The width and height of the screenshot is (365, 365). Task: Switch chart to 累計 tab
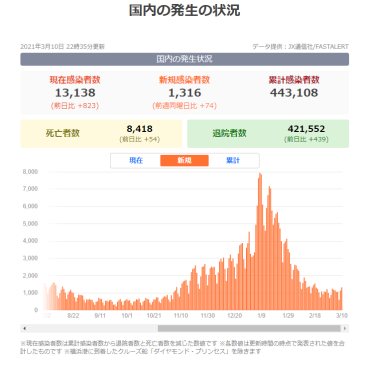click(x=233, y=161)
